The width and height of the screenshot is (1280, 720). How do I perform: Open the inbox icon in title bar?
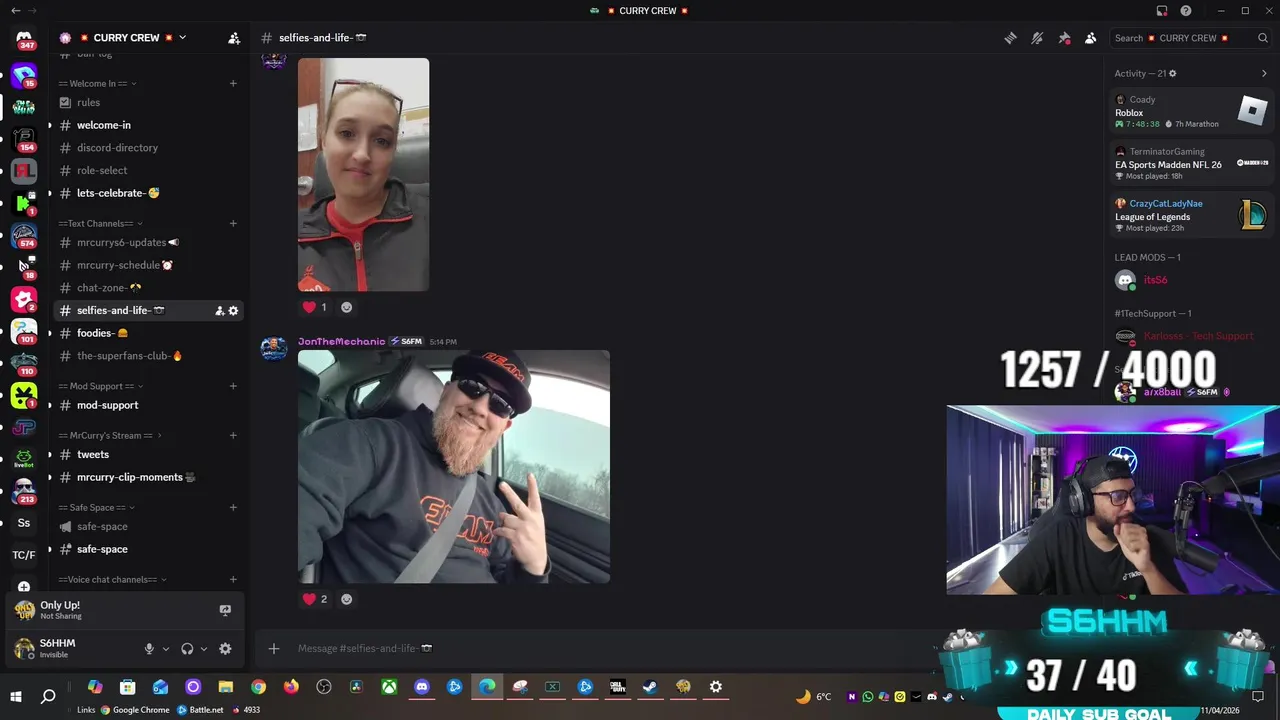[x=1162, y=11]
